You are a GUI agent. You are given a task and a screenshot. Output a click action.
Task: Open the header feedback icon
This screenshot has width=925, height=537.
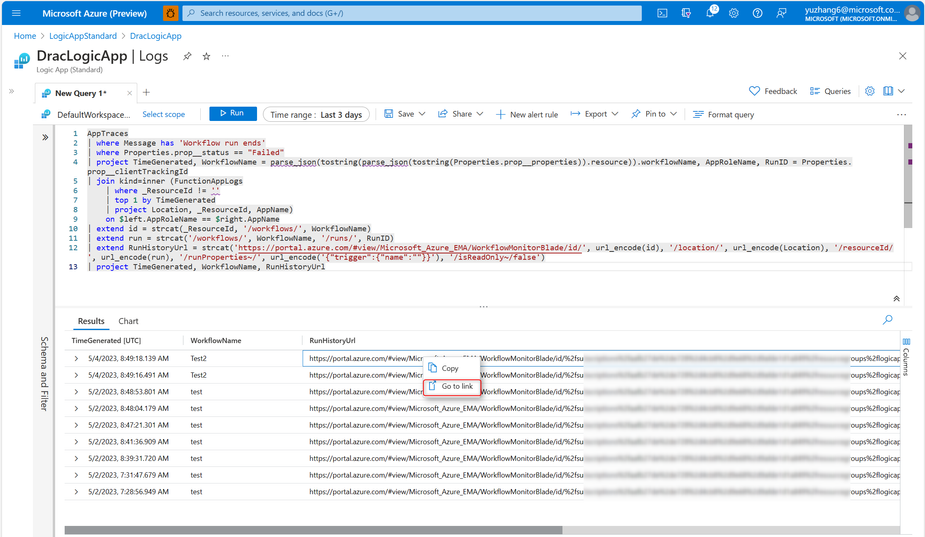pyautogui.click(x=781, y=13)
